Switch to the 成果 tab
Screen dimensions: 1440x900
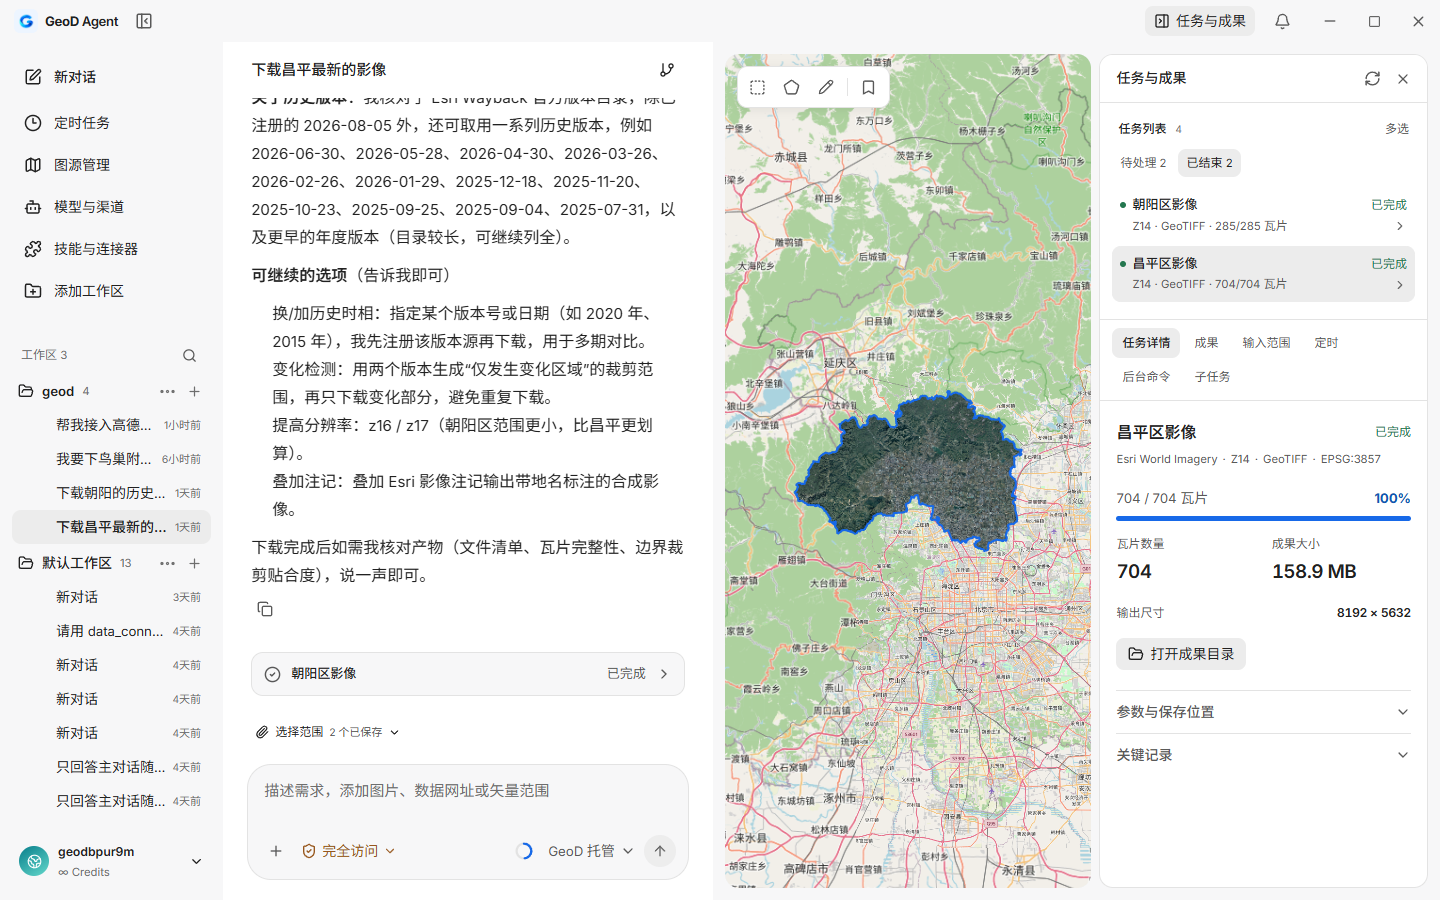tap(1206, 343)
